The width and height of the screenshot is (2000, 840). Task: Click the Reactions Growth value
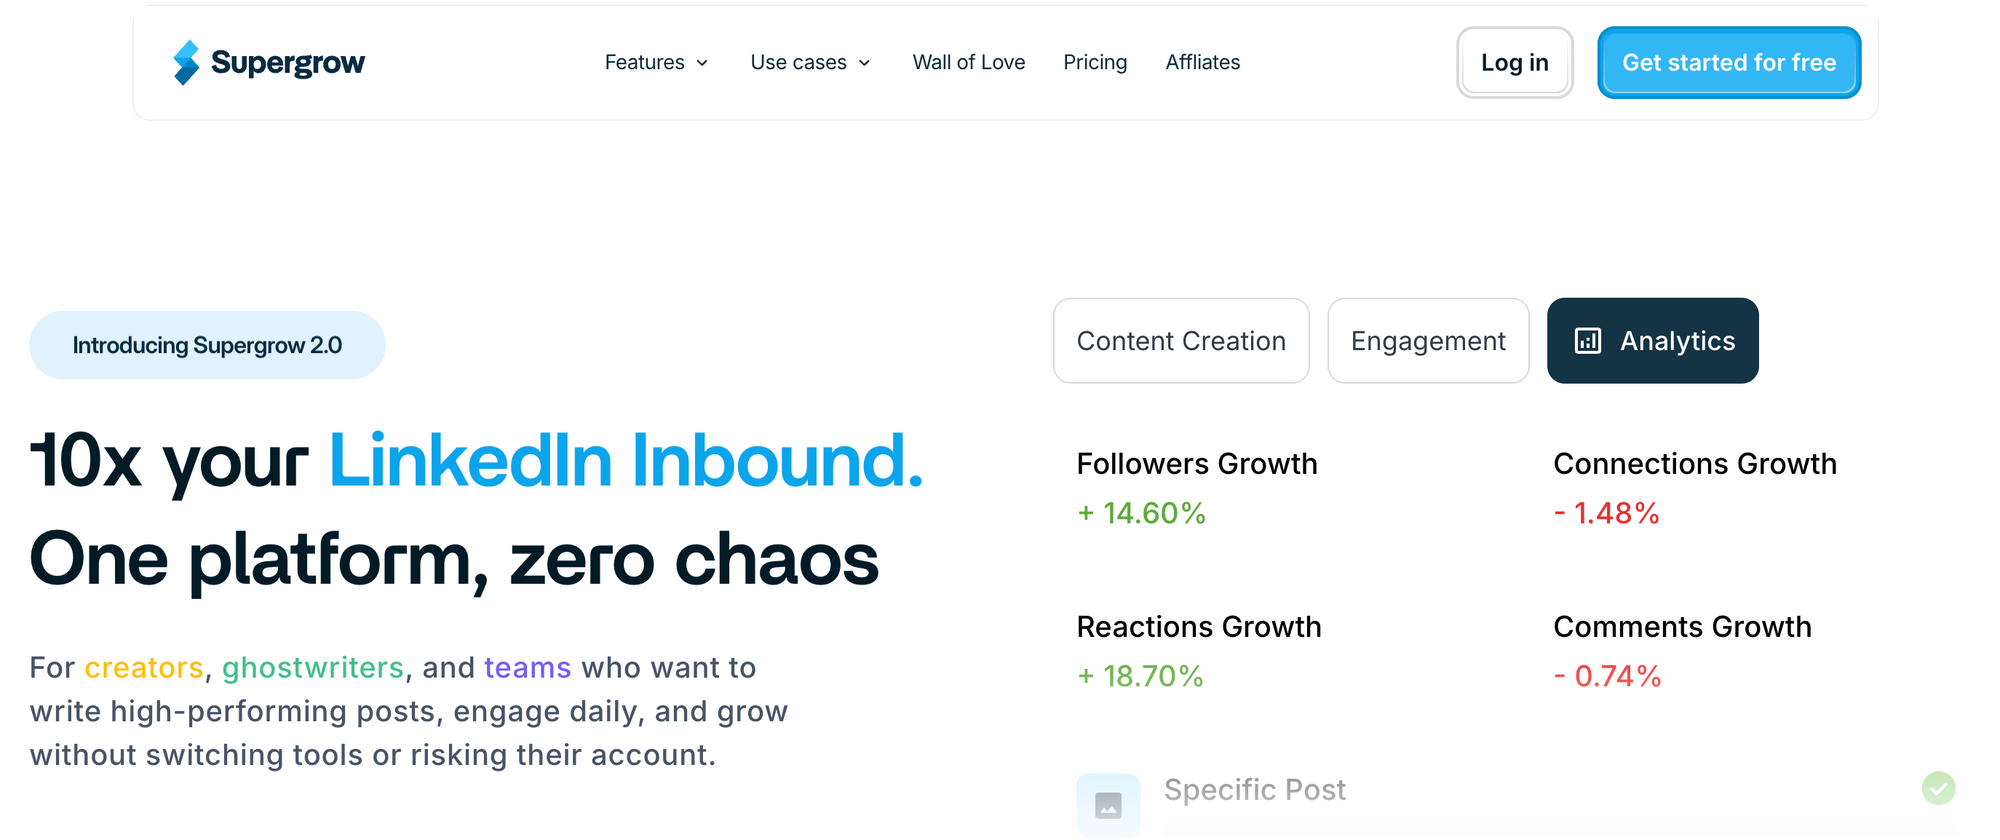click(x=1140, y=676)
